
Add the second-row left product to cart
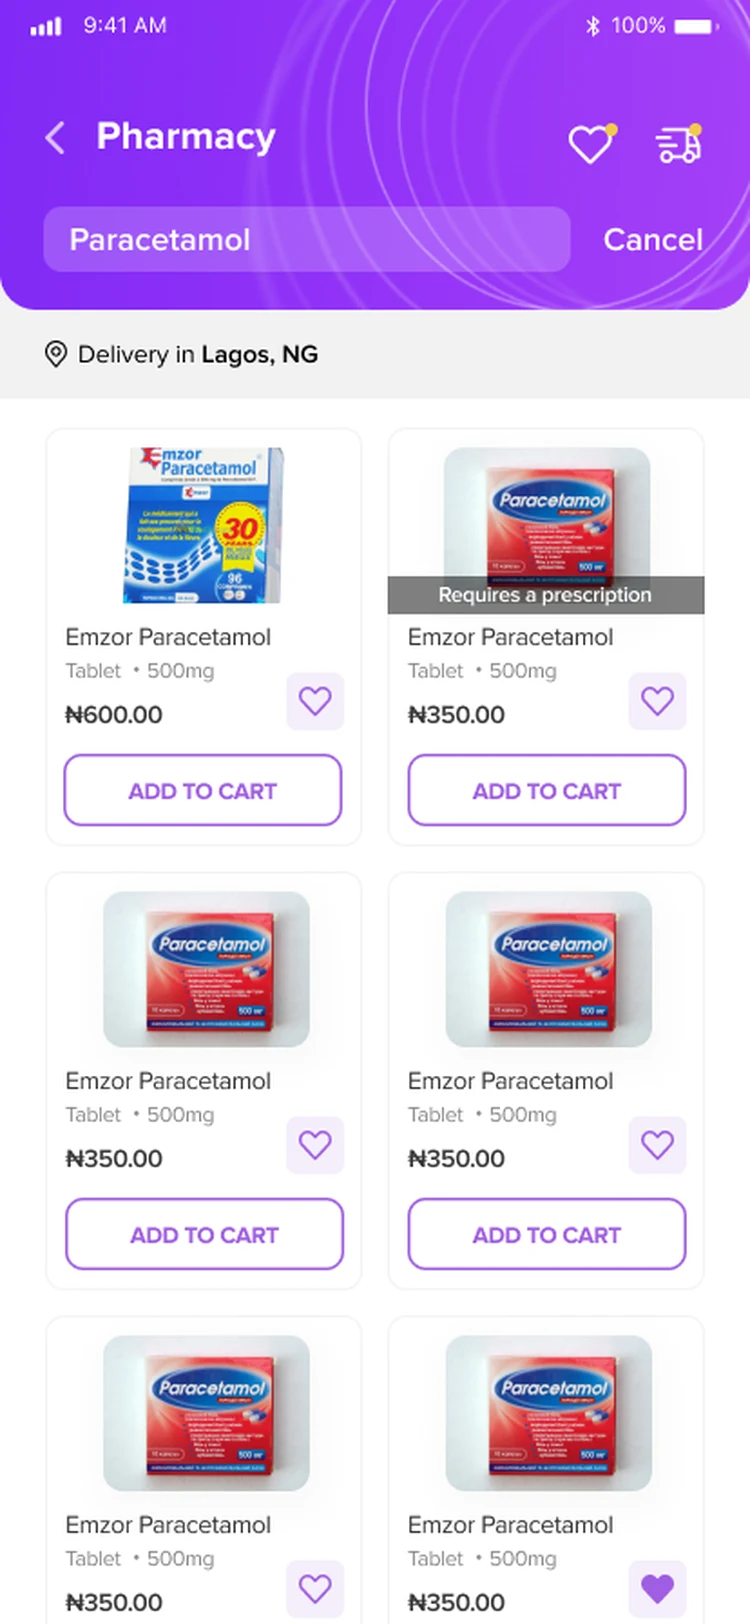(x=204, y=1234)
